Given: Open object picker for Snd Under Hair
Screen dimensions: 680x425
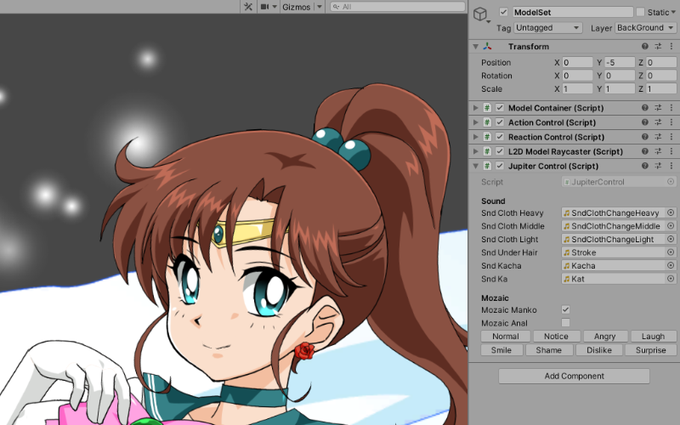Looking at the screenshot, I should 670,252.
